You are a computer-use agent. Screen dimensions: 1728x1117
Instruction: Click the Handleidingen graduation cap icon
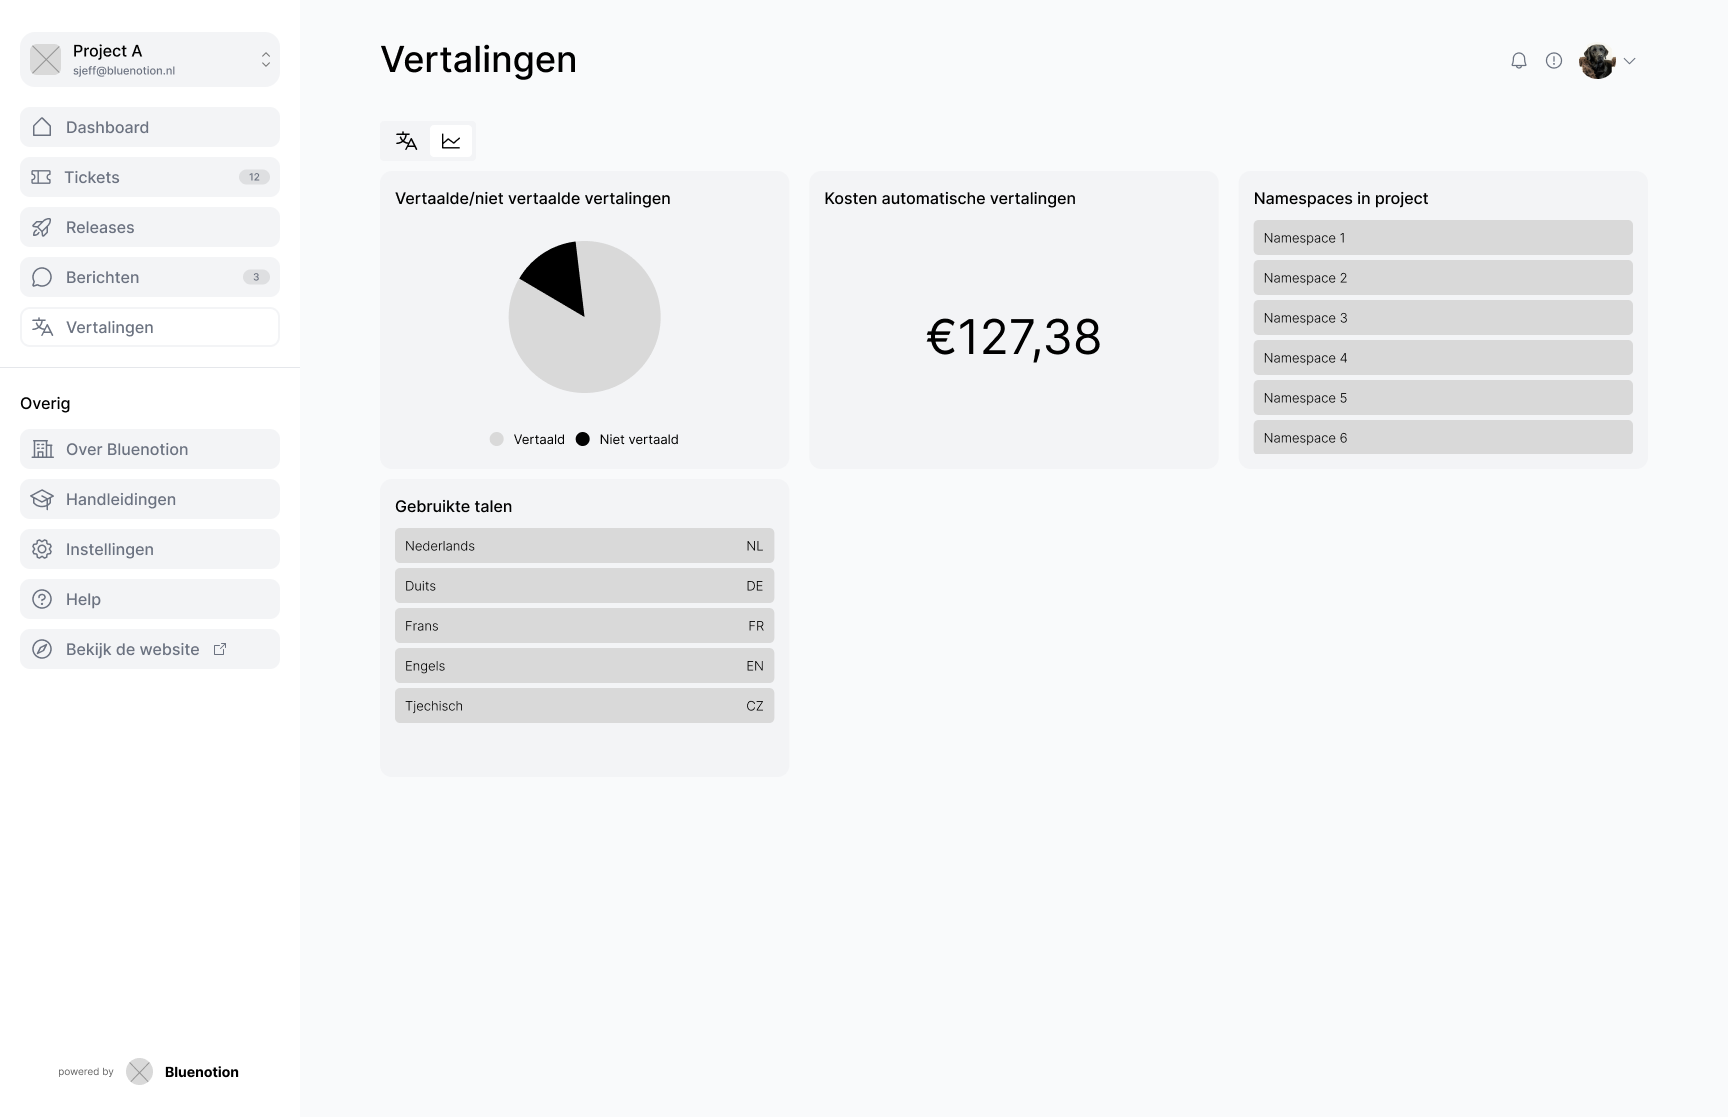click(42, 499)
